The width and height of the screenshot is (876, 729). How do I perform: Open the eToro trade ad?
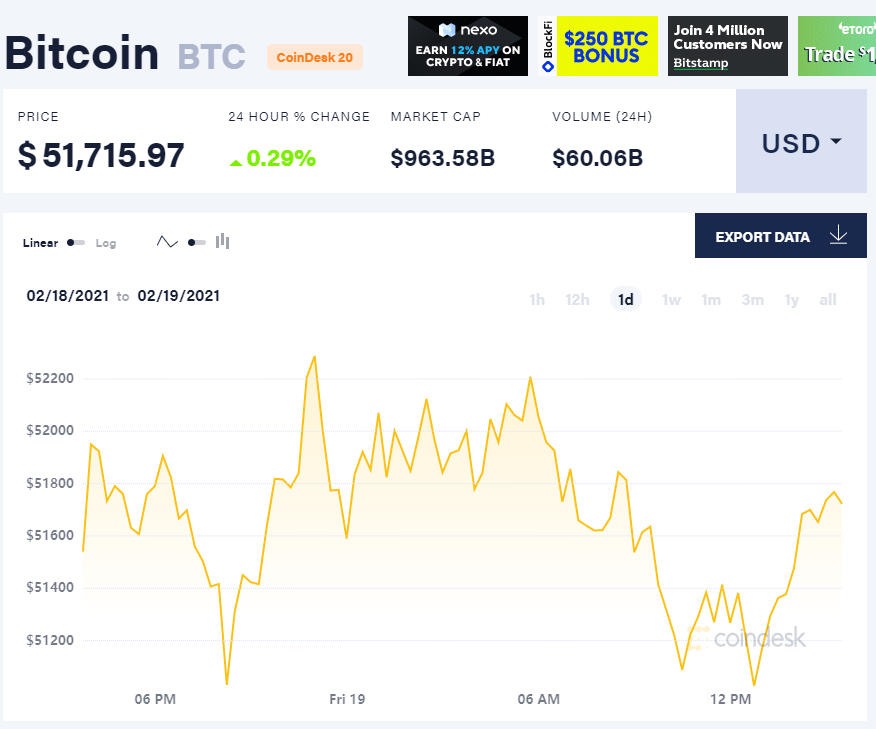836,46
